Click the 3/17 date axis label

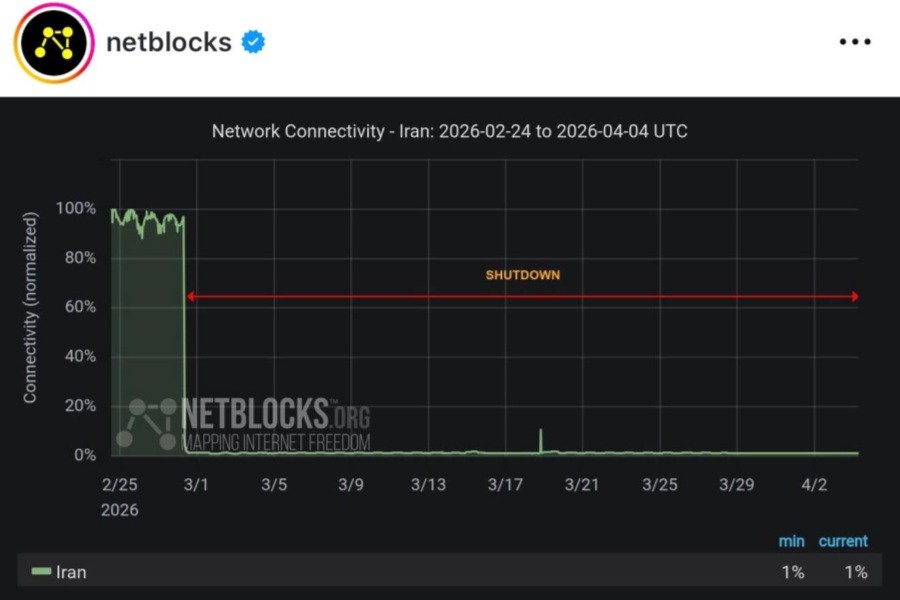[x=506, y=485]
